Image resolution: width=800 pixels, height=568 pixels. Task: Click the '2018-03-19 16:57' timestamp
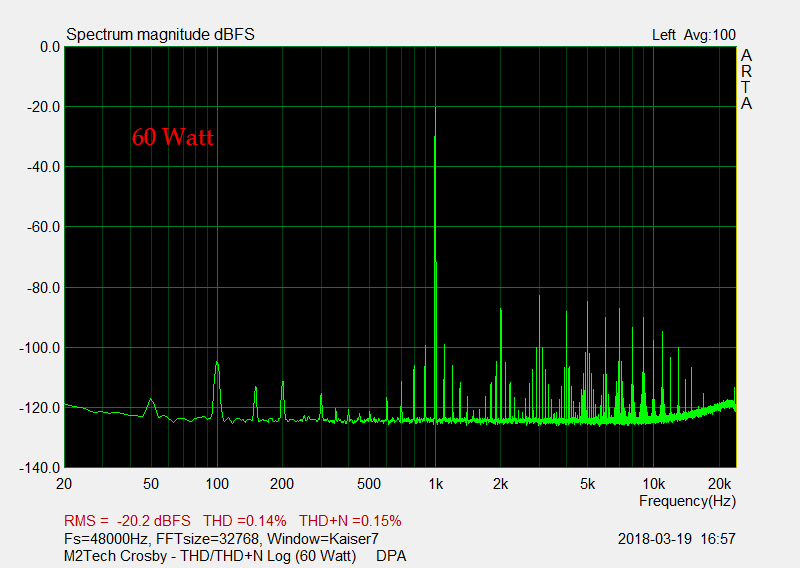[x=677, y=538]
